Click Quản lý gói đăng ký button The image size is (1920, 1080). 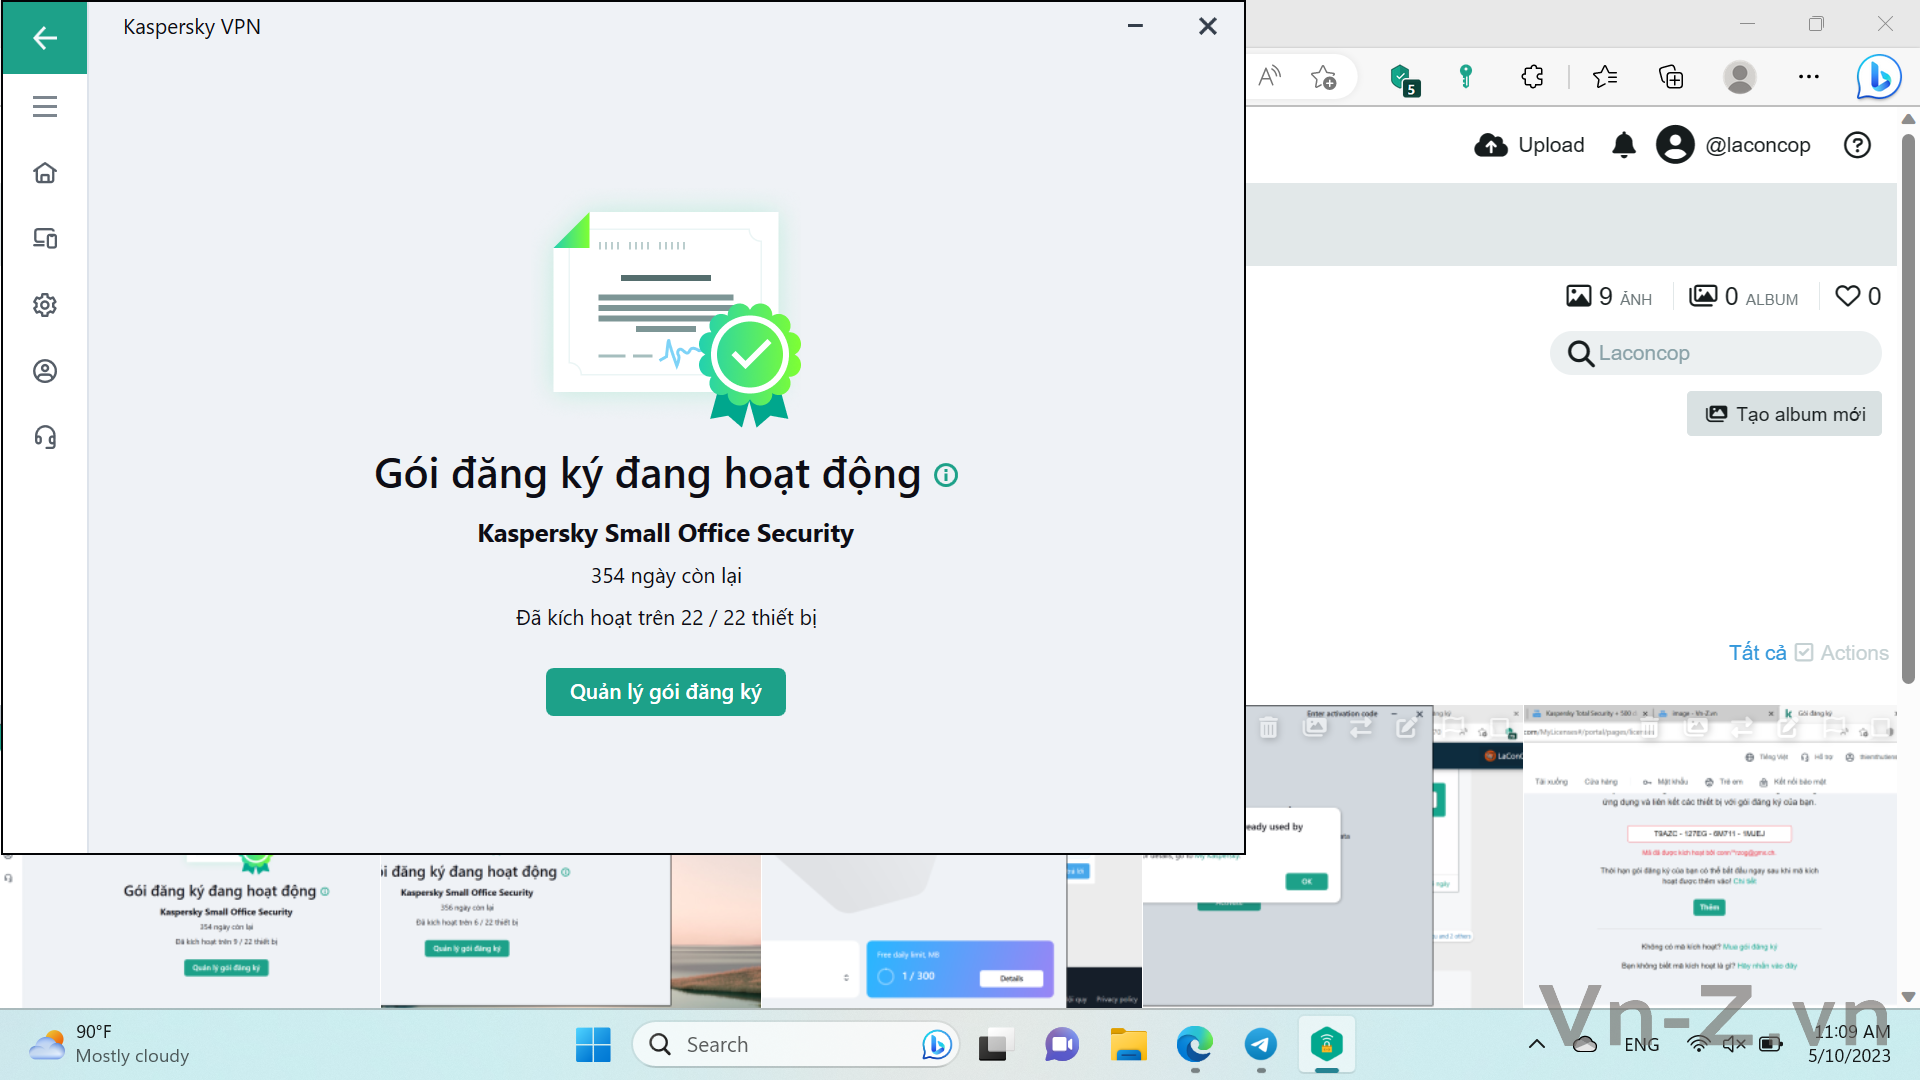(666, 692)
